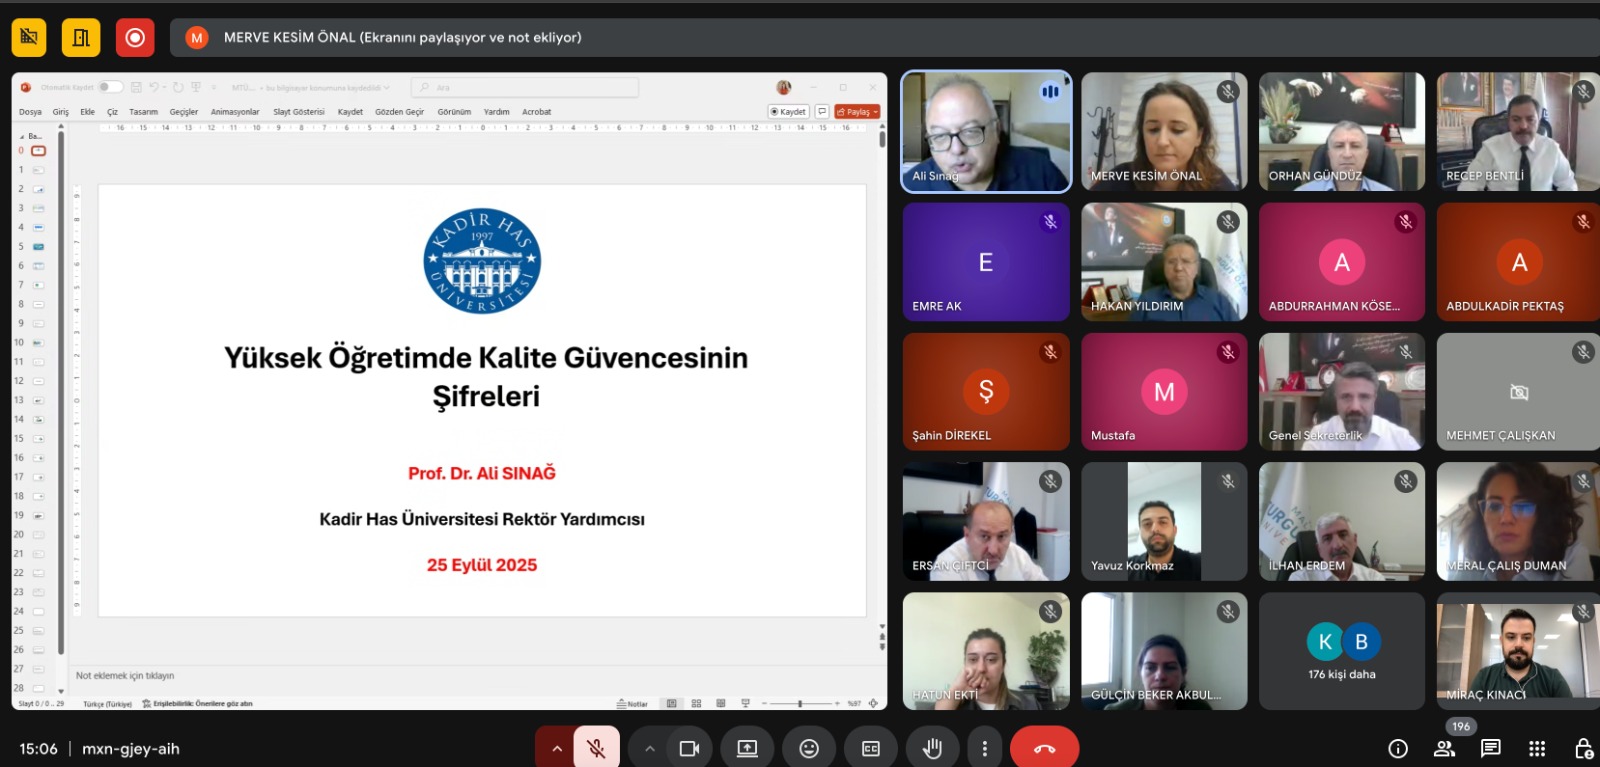Select the 'Tasarım' ribbon tab
This screenshot has width=1600, height=767.
[x=143, y=112]
